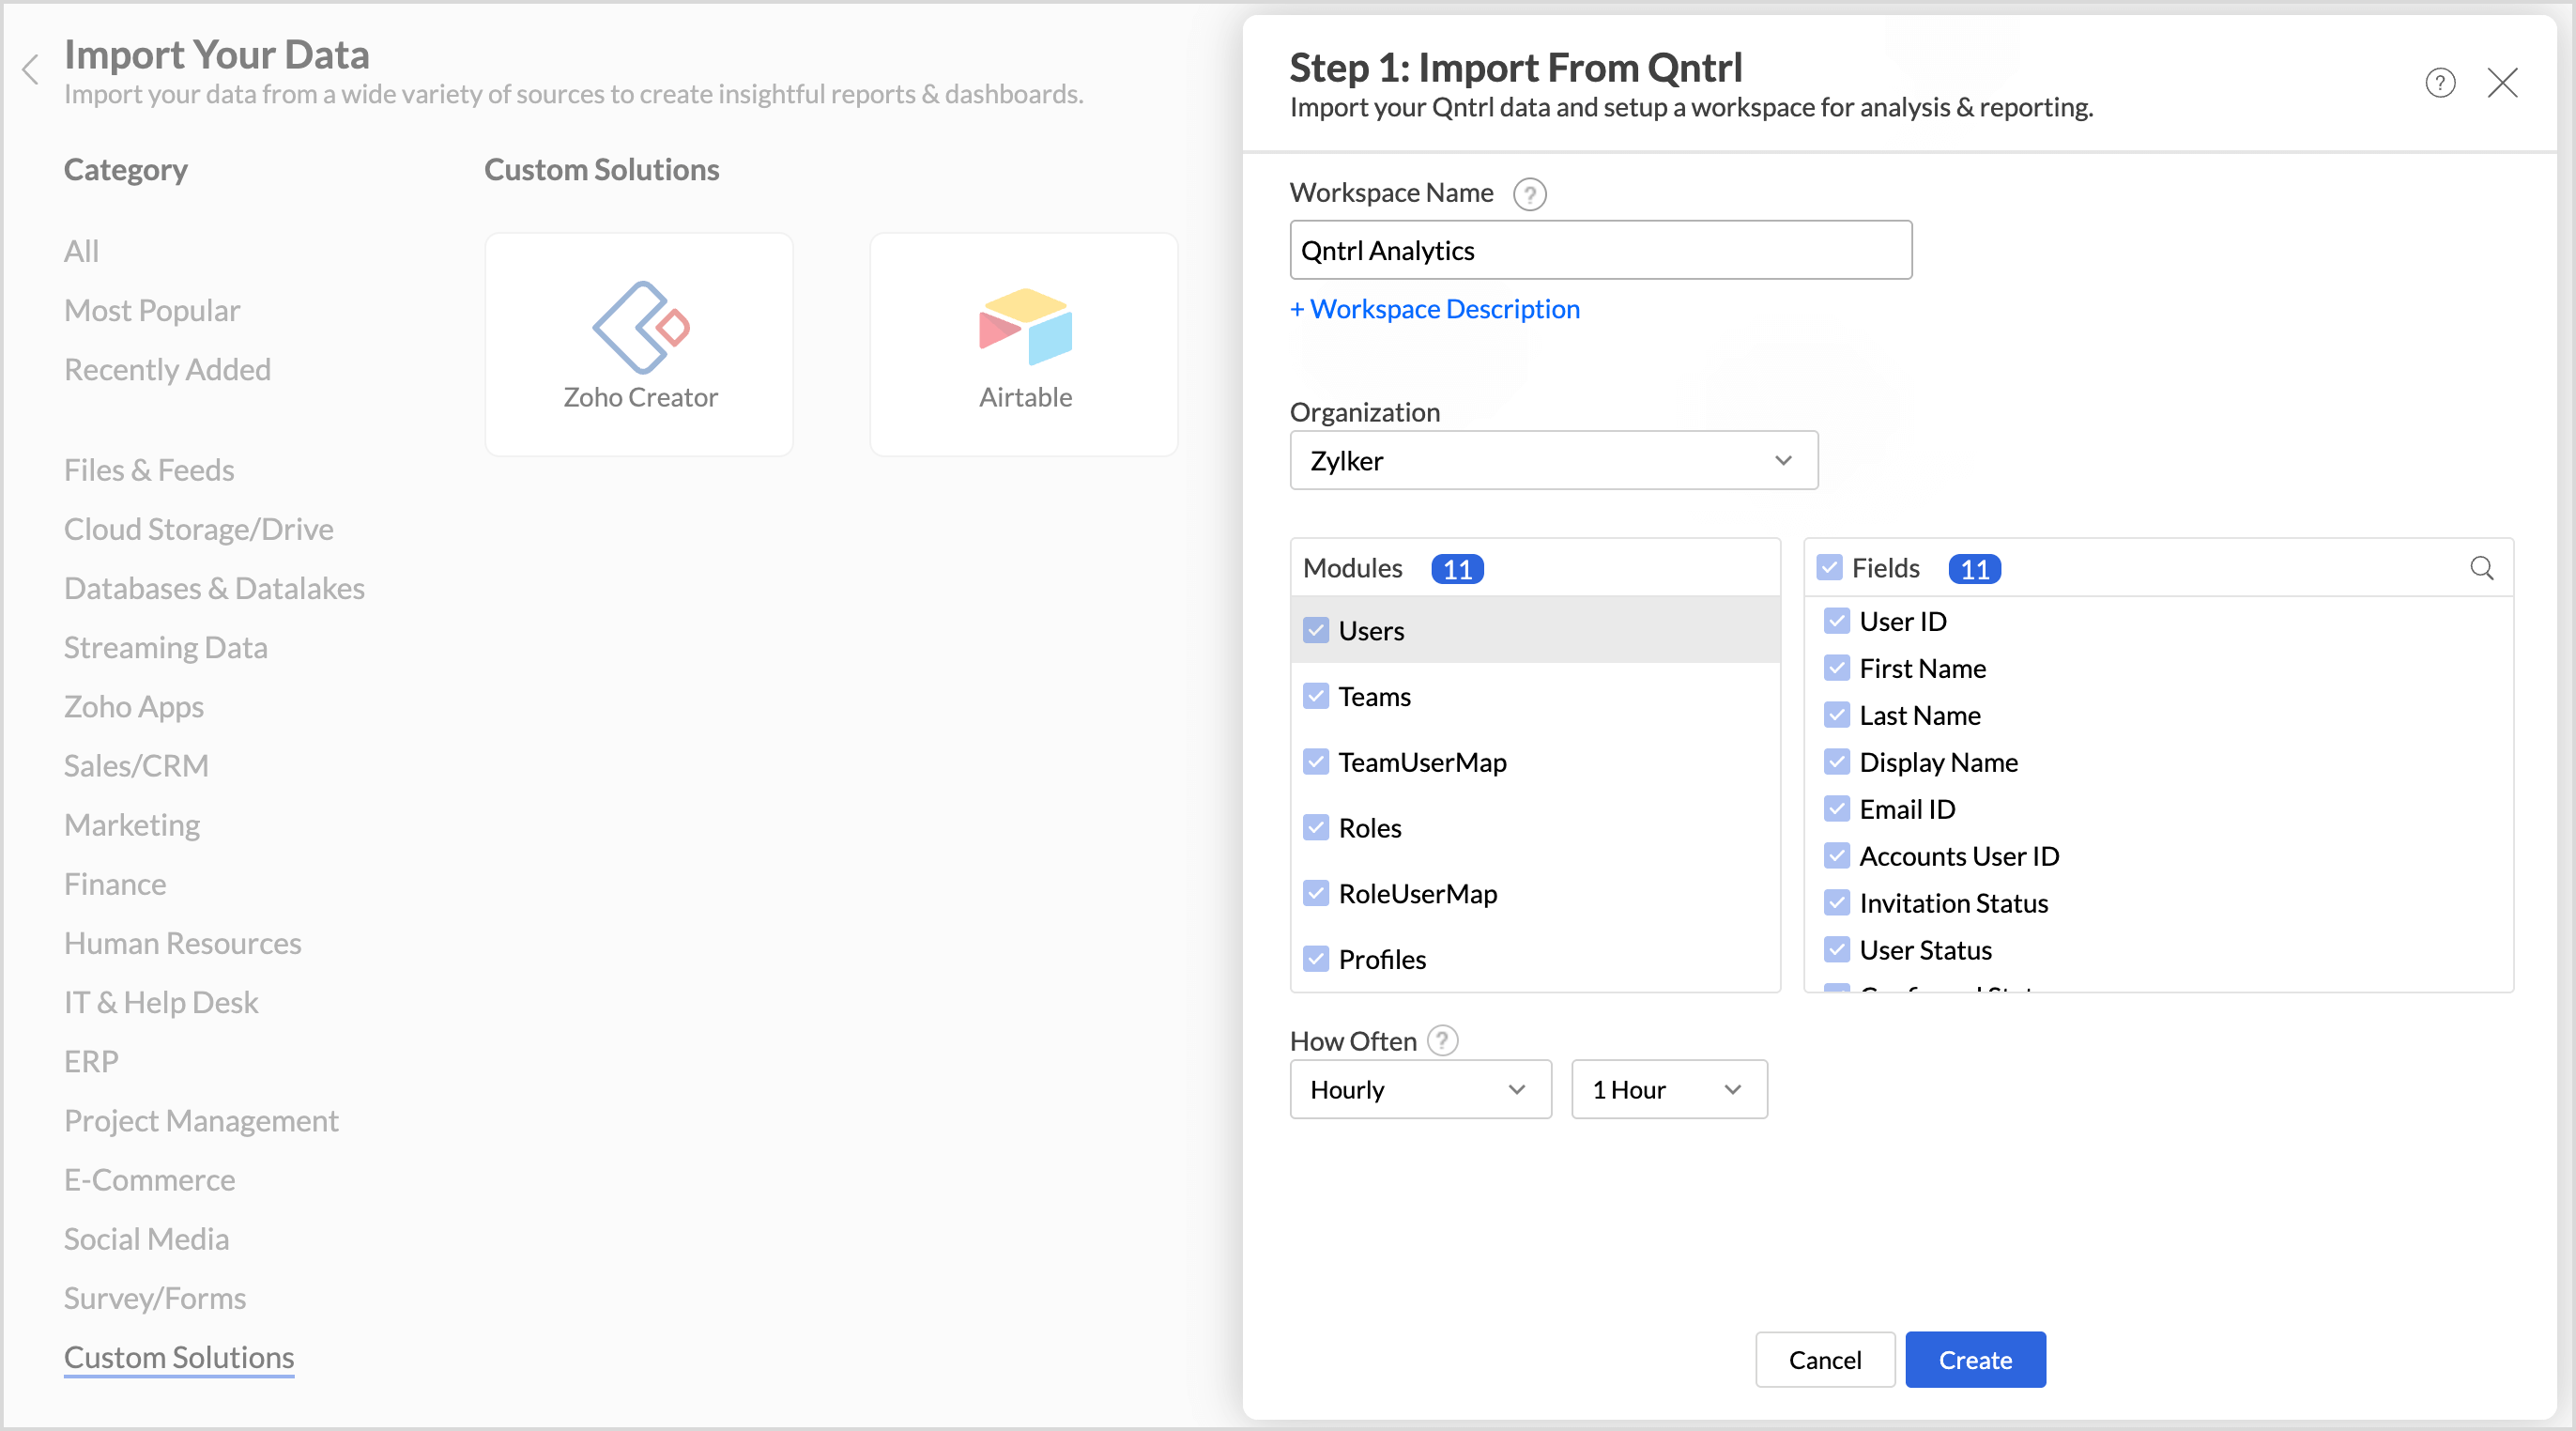Click the Create button
The image size is (2576, 1431).
click(1974, 1359)
